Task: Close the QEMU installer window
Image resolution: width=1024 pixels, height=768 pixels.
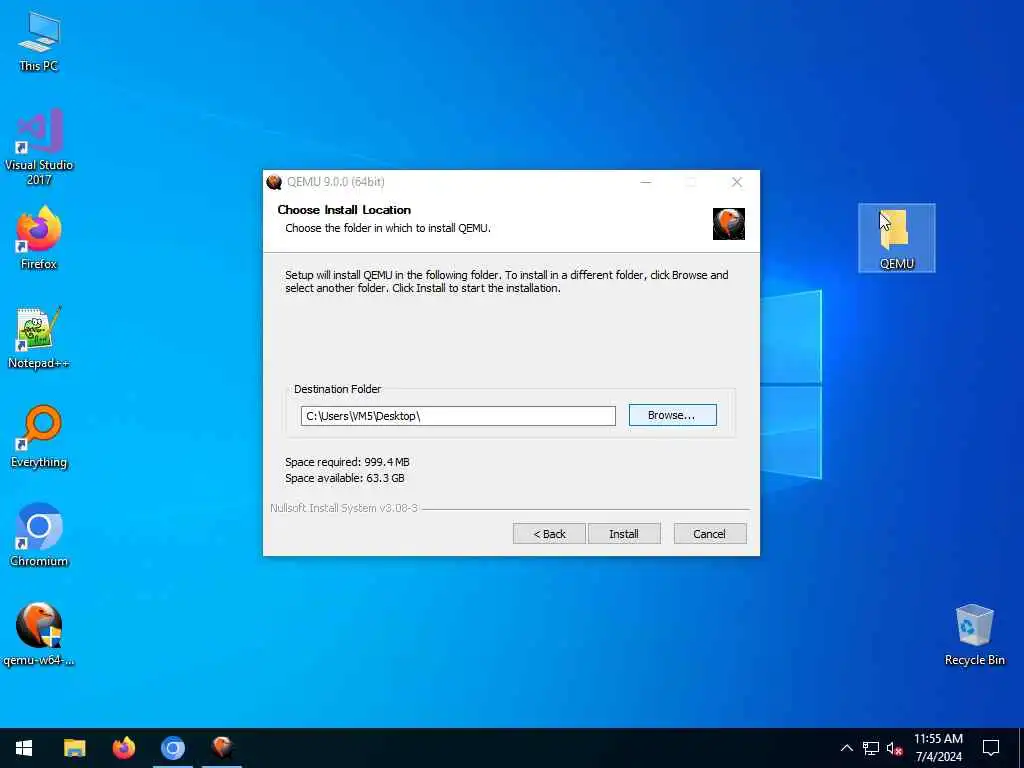Action: pyautogui.click(x=737, y=182)
